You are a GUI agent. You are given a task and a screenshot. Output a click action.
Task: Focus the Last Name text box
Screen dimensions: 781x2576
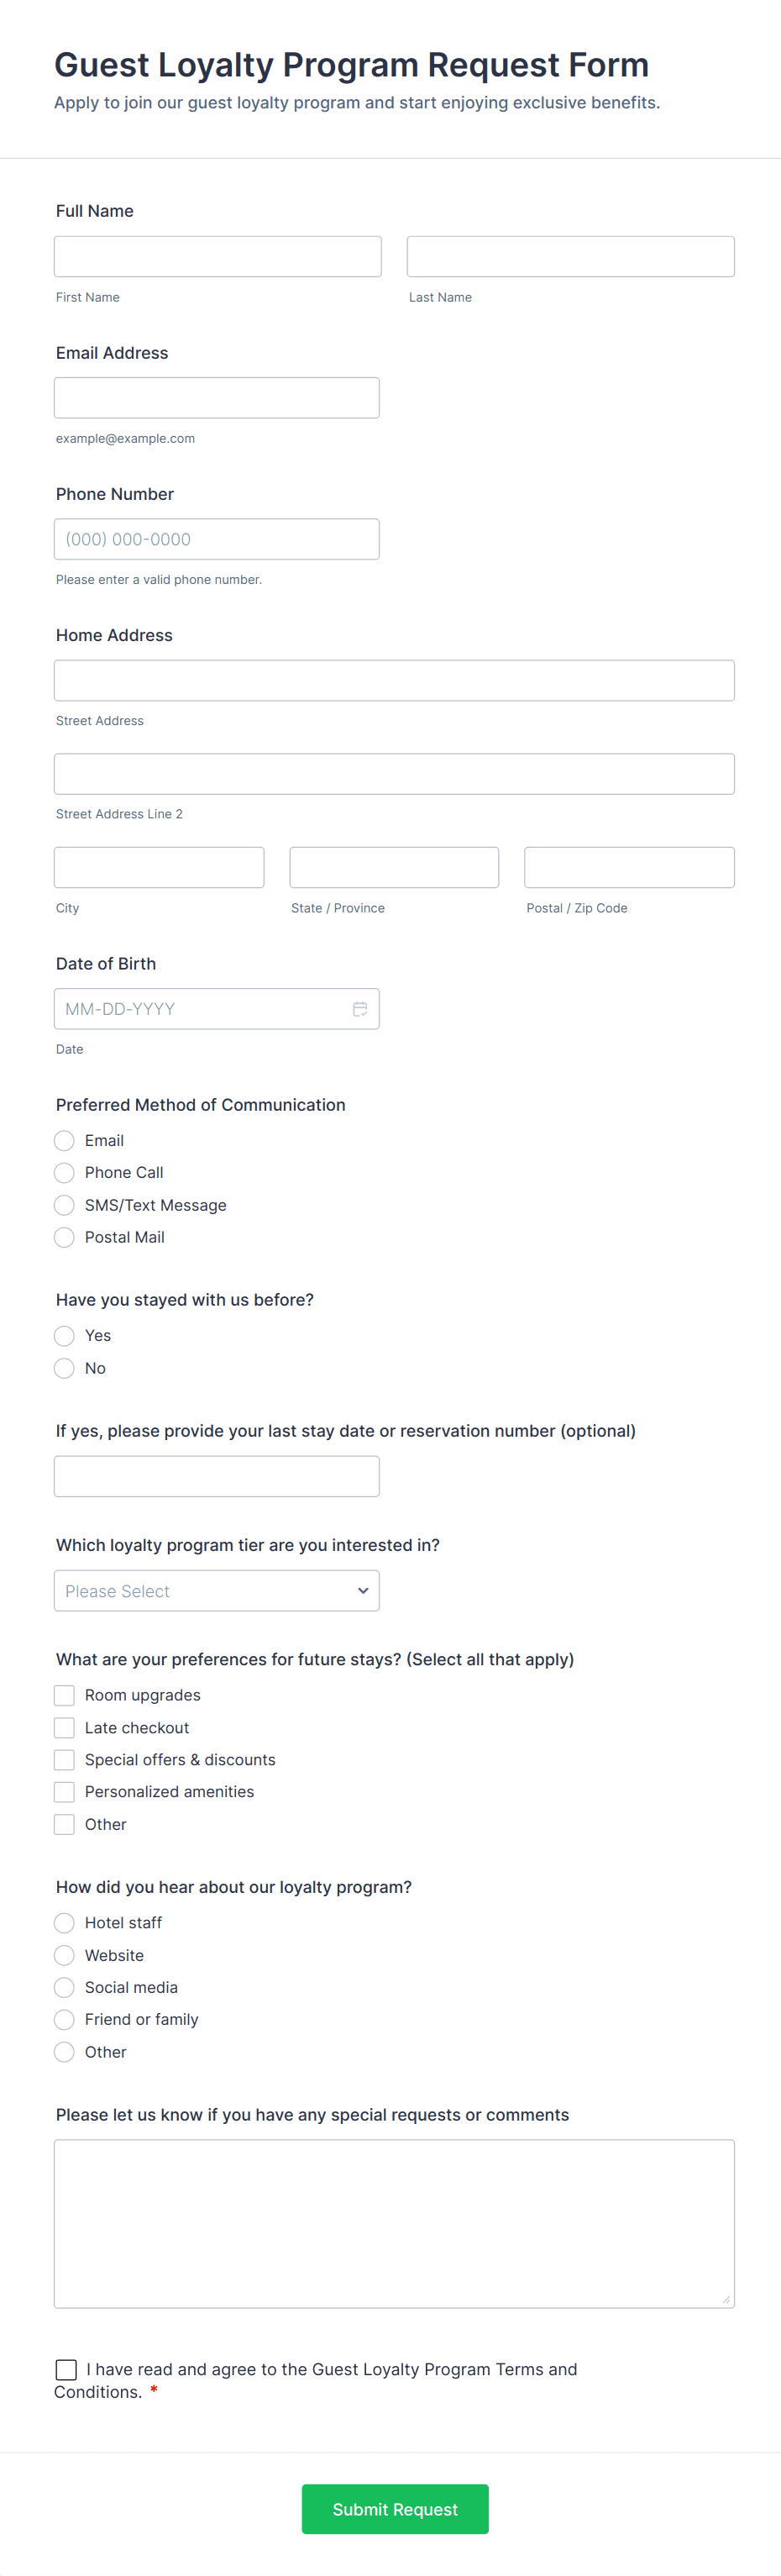coord(570,256)
